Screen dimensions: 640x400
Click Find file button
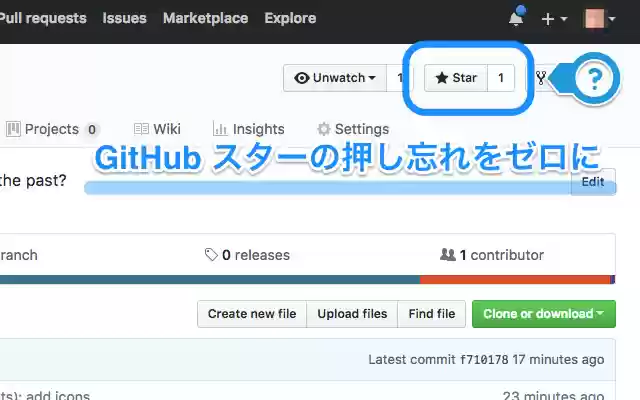pos(431,314)
